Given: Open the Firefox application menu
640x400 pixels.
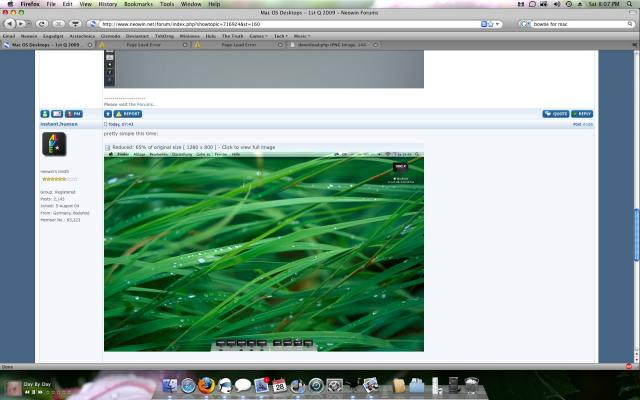Looking at the screenshot, I should click(30, 4).
